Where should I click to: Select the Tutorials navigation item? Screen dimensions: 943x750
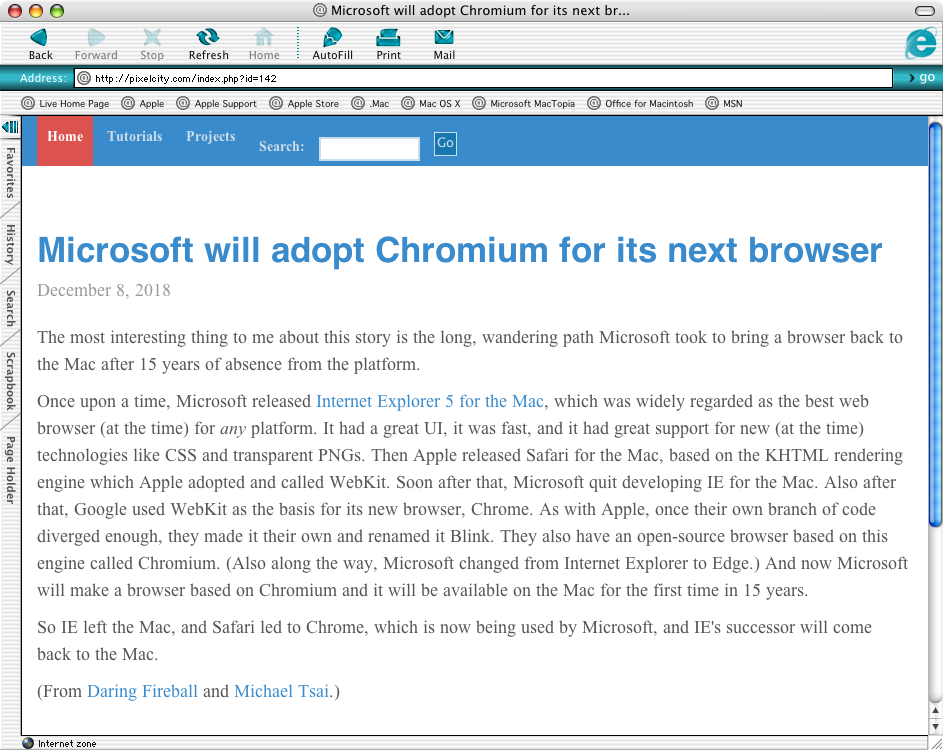tap(135, 137)
